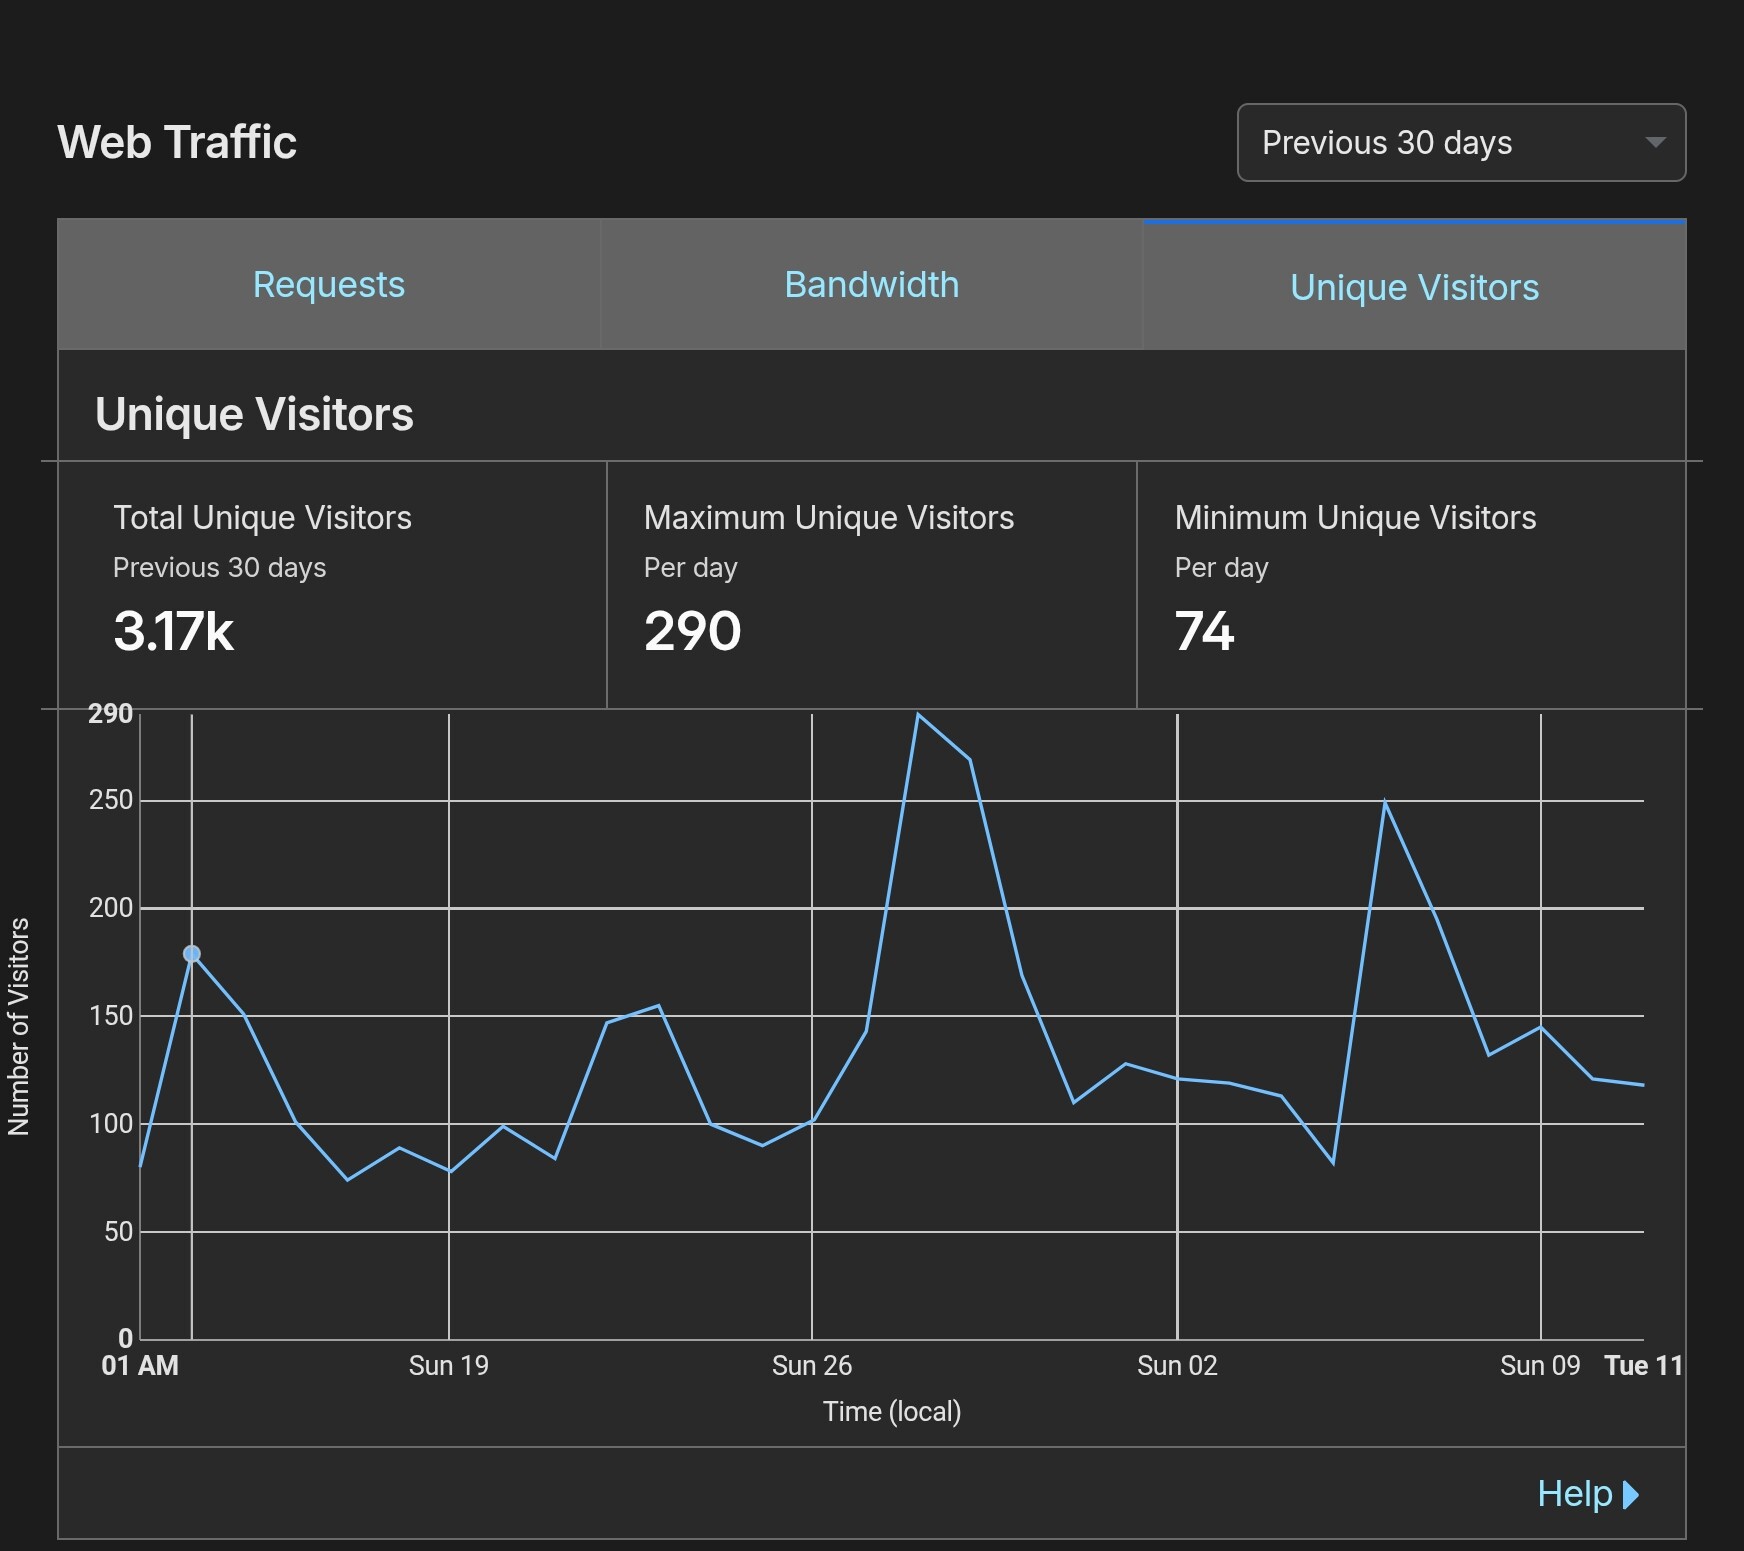
Task: Click the triangle arrow icon beside Help
Action: (1631, 1495)
